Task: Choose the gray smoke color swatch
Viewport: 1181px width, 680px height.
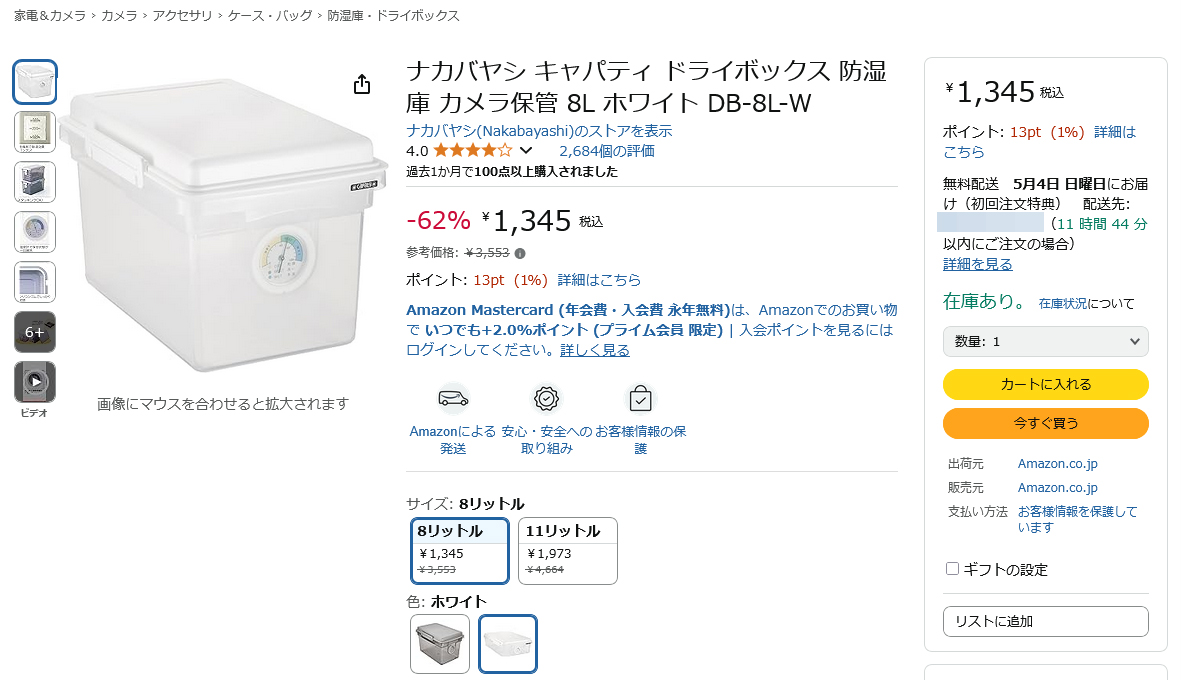Action: 440,644
